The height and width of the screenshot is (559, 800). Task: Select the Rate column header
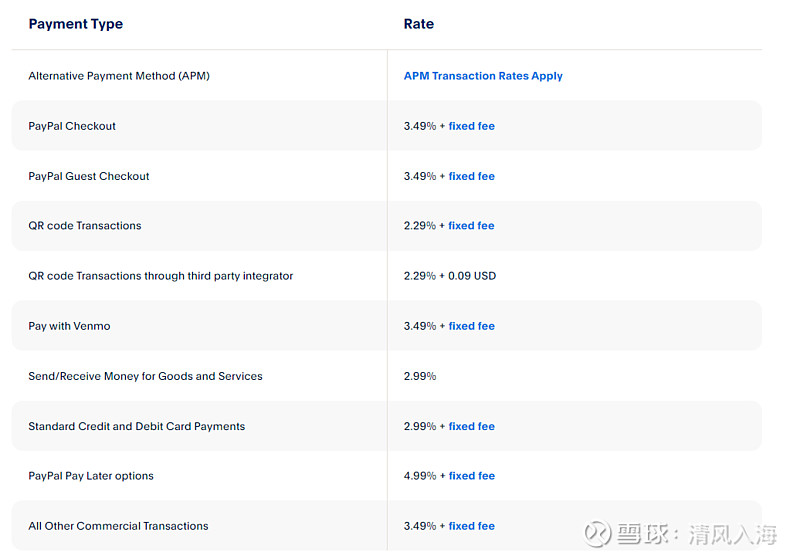tap(418, 24)
